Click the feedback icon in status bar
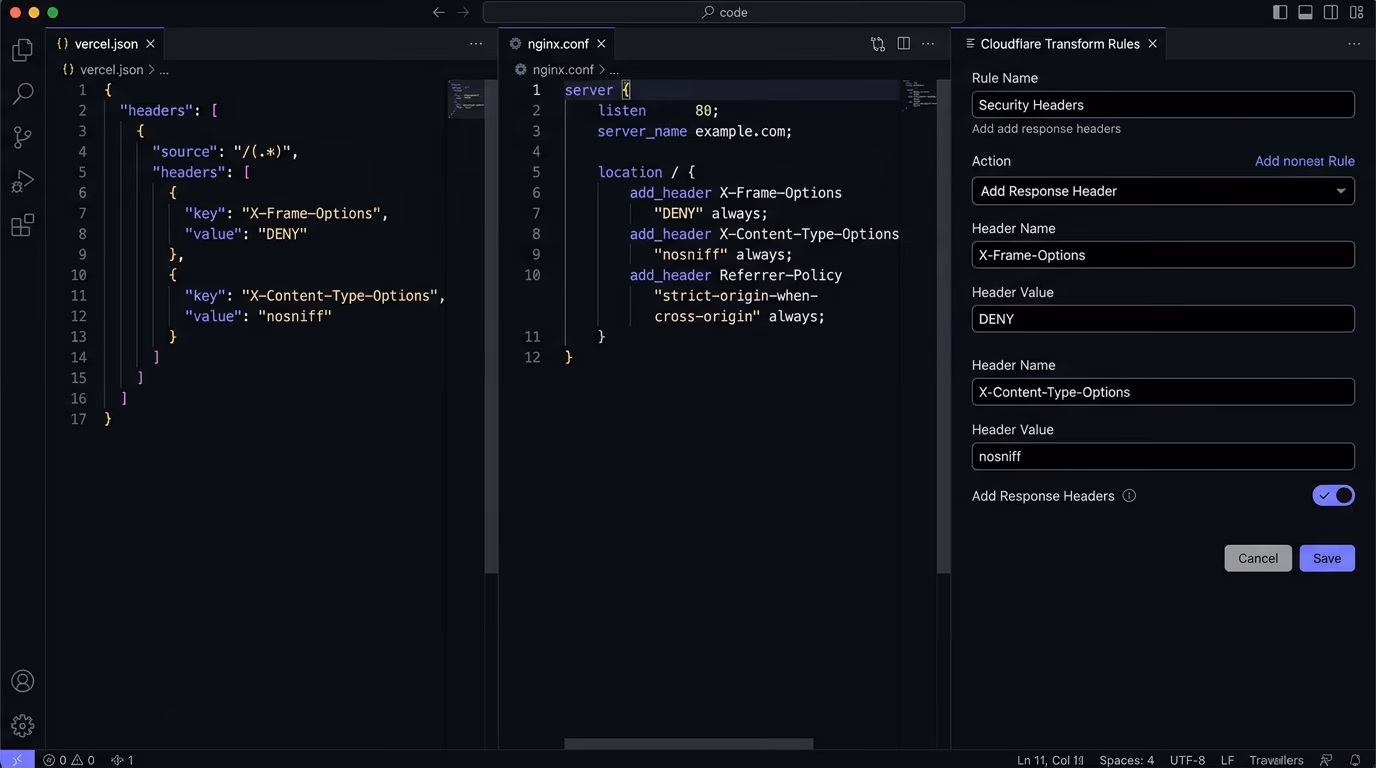The width and height of the screenshot is (1376, 768). [1326, 760]
